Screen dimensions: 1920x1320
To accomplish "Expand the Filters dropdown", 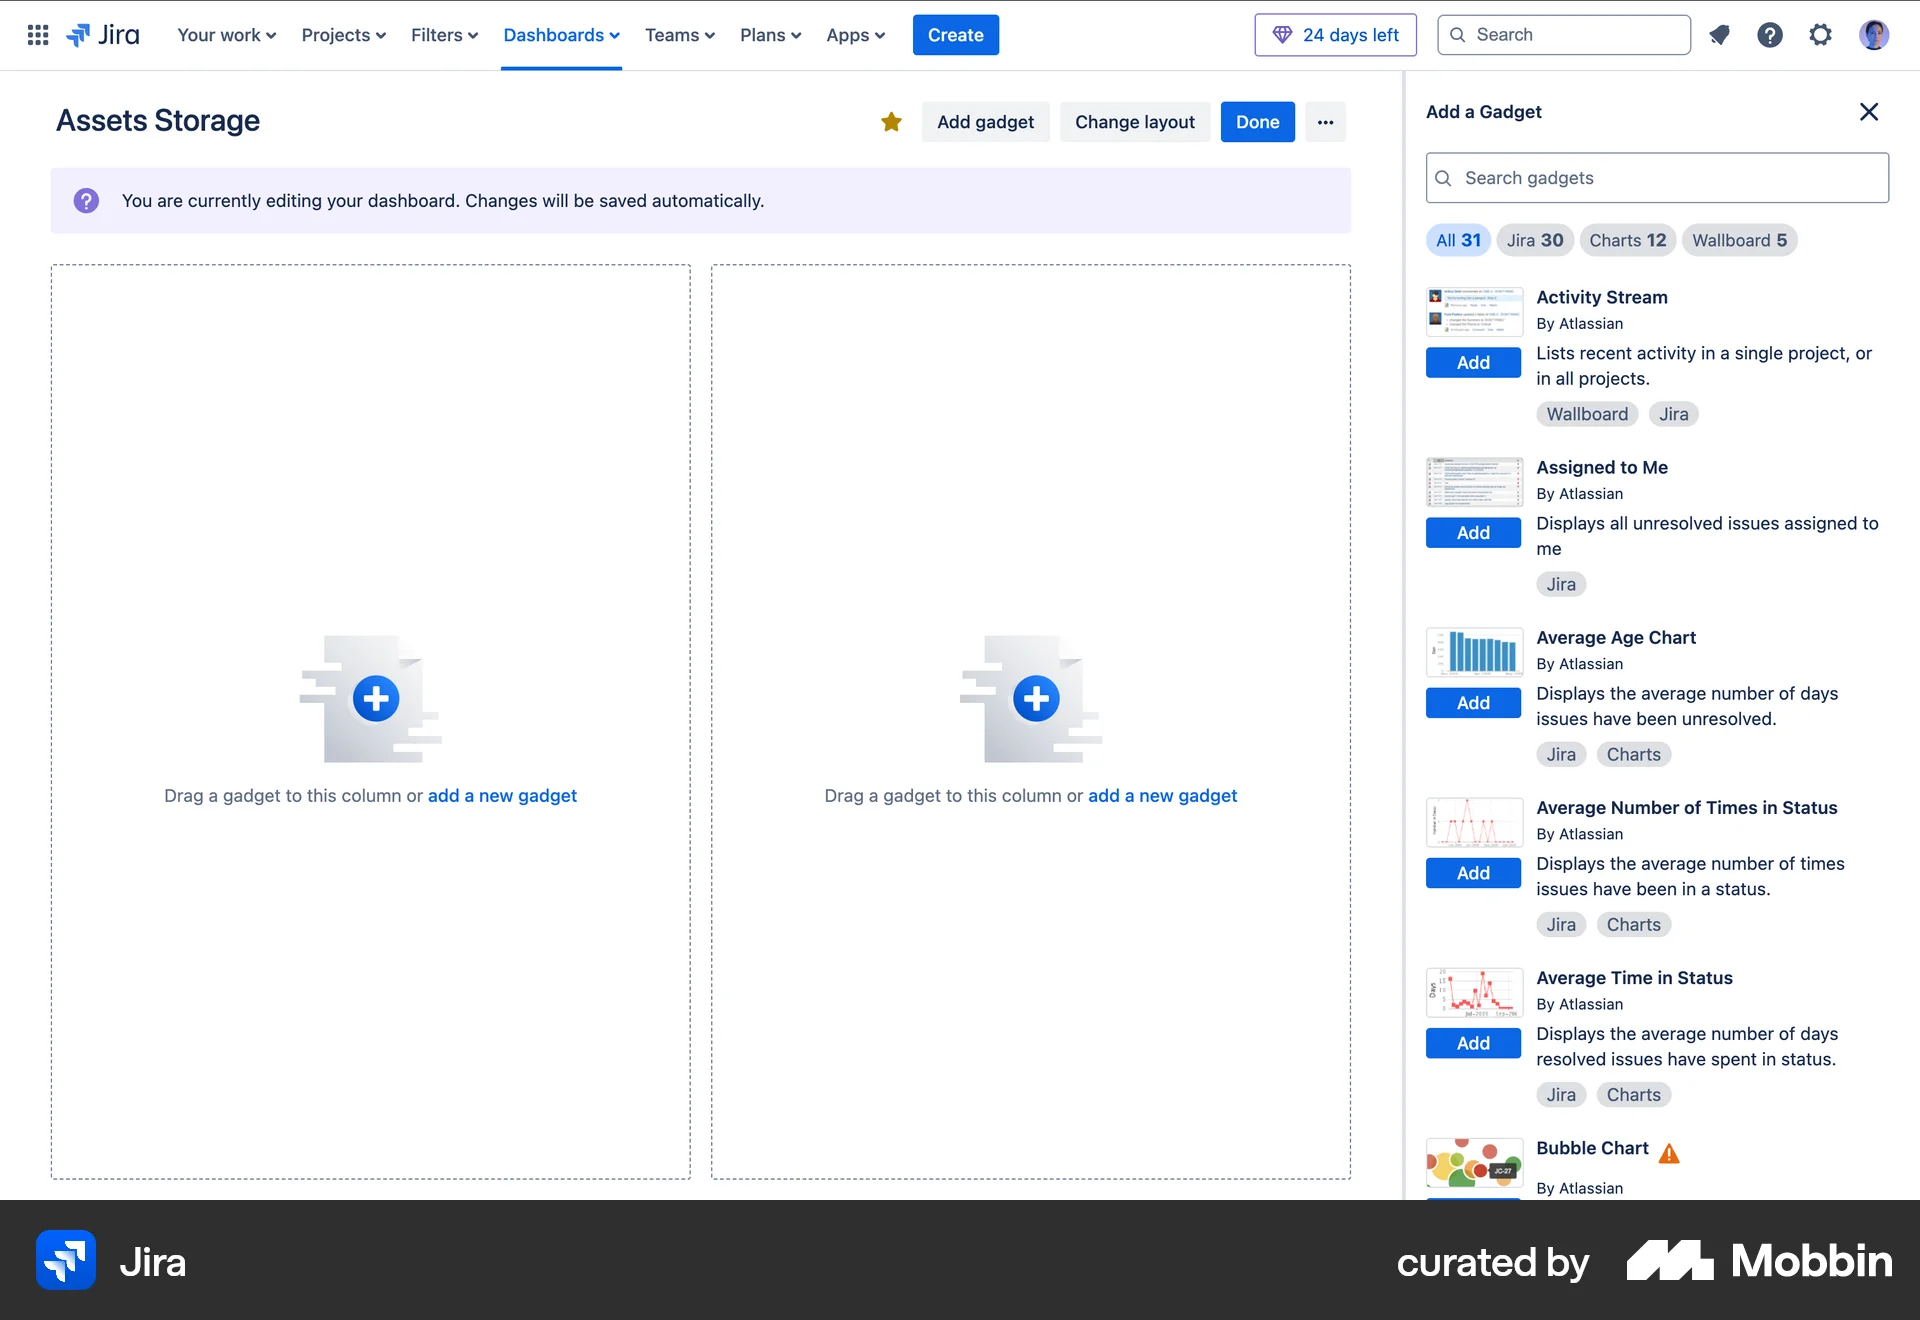I will [x=443, y=34].
